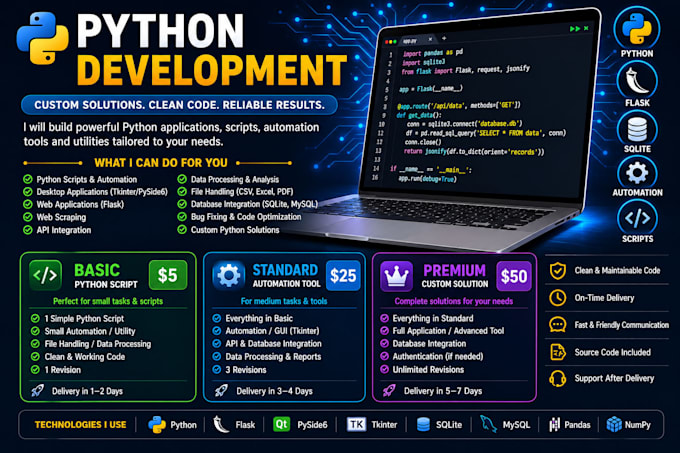The image size is (680, 453).
Task: Click the MySQL dolphin icon
Action: pos(488,424)
